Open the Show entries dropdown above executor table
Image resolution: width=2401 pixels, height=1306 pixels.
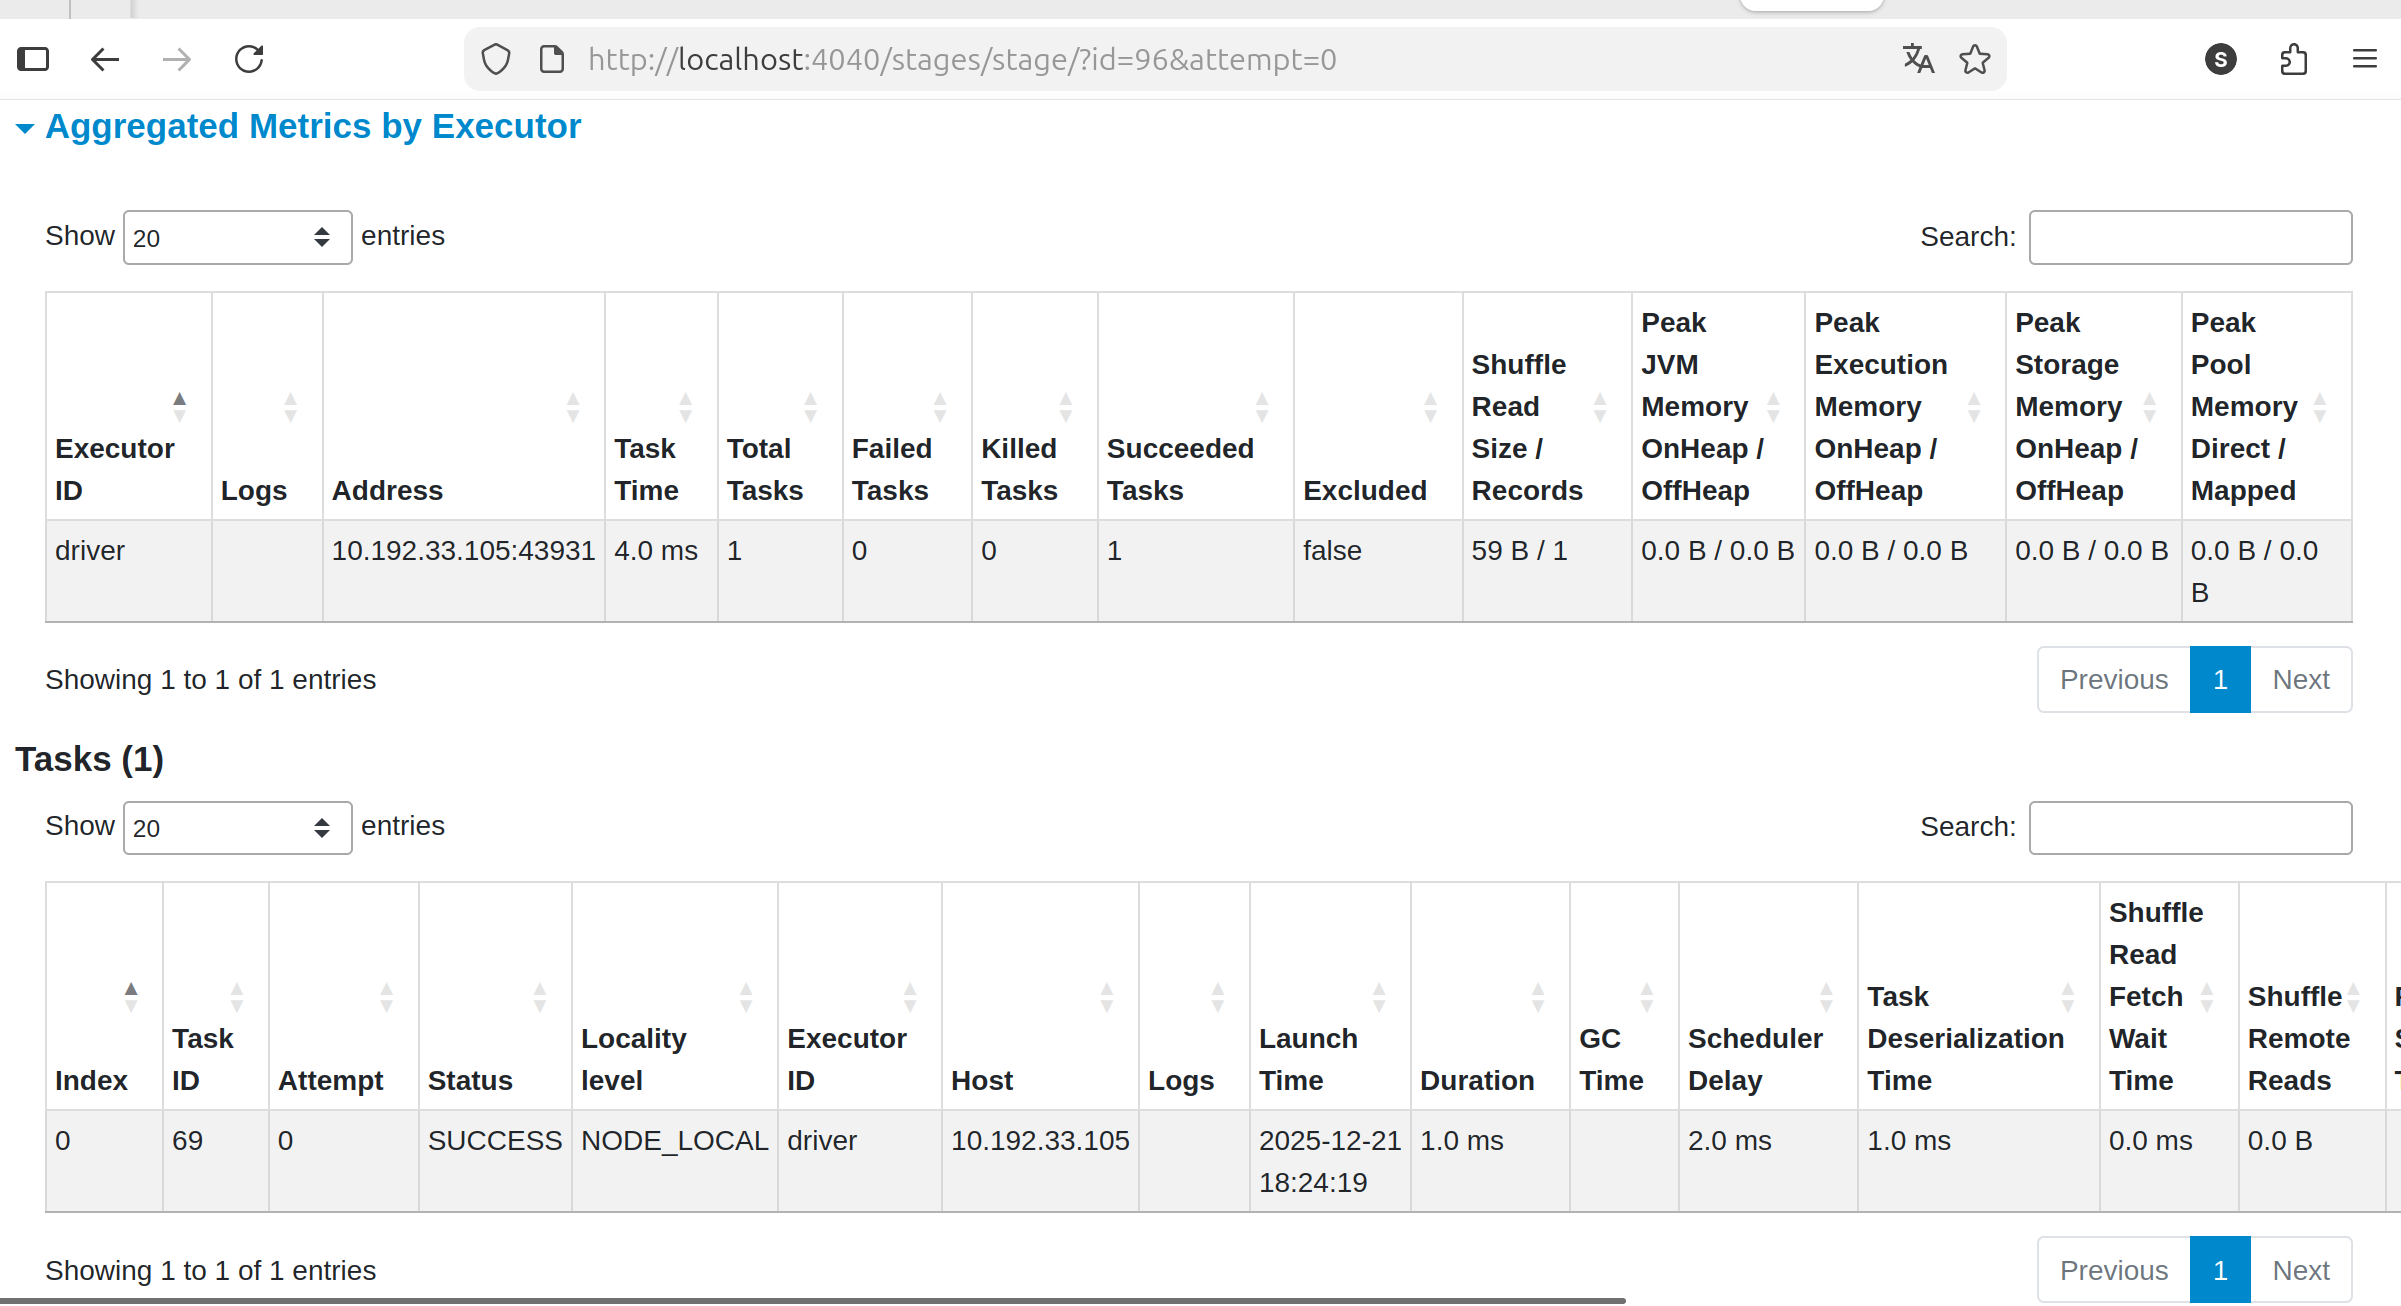237,236
